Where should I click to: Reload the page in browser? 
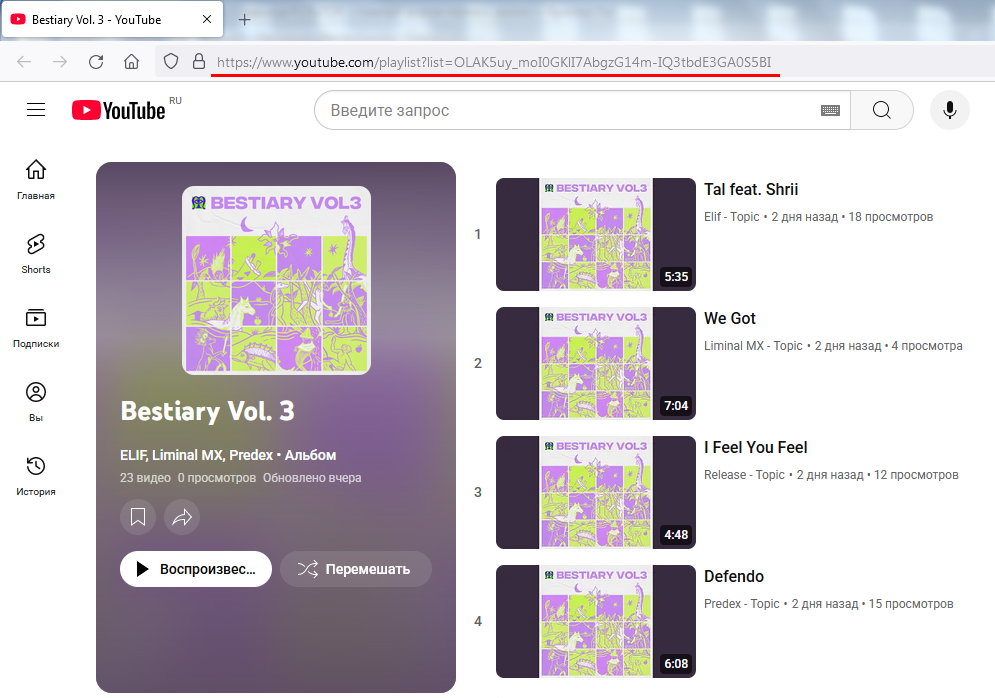[x=96, y=62]
